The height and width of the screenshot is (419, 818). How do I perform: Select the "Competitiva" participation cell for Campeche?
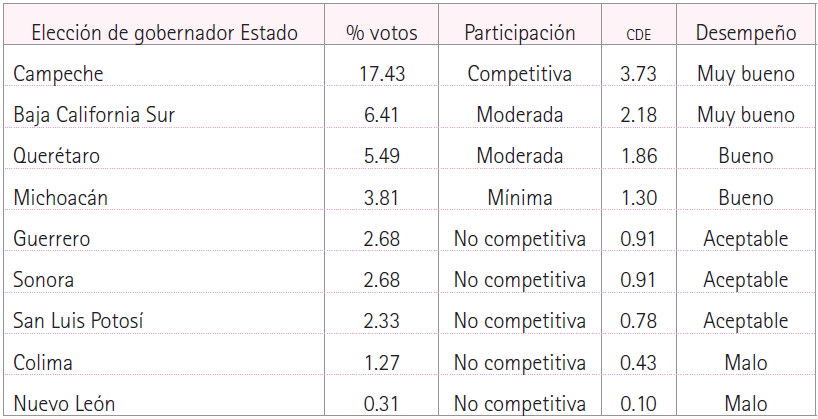coord(519,73)
